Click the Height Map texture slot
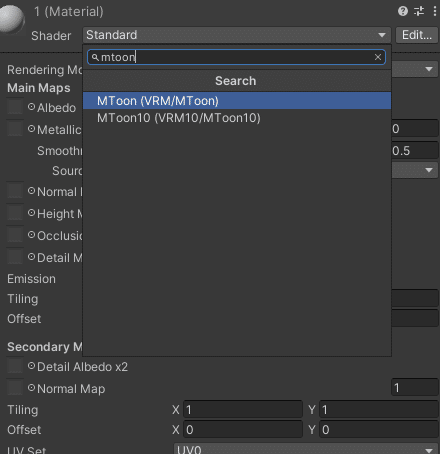 15,213
